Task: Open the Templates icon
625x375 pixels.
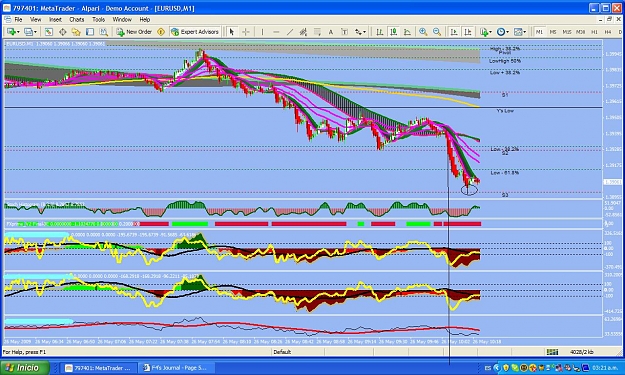Action: point(518,32)
